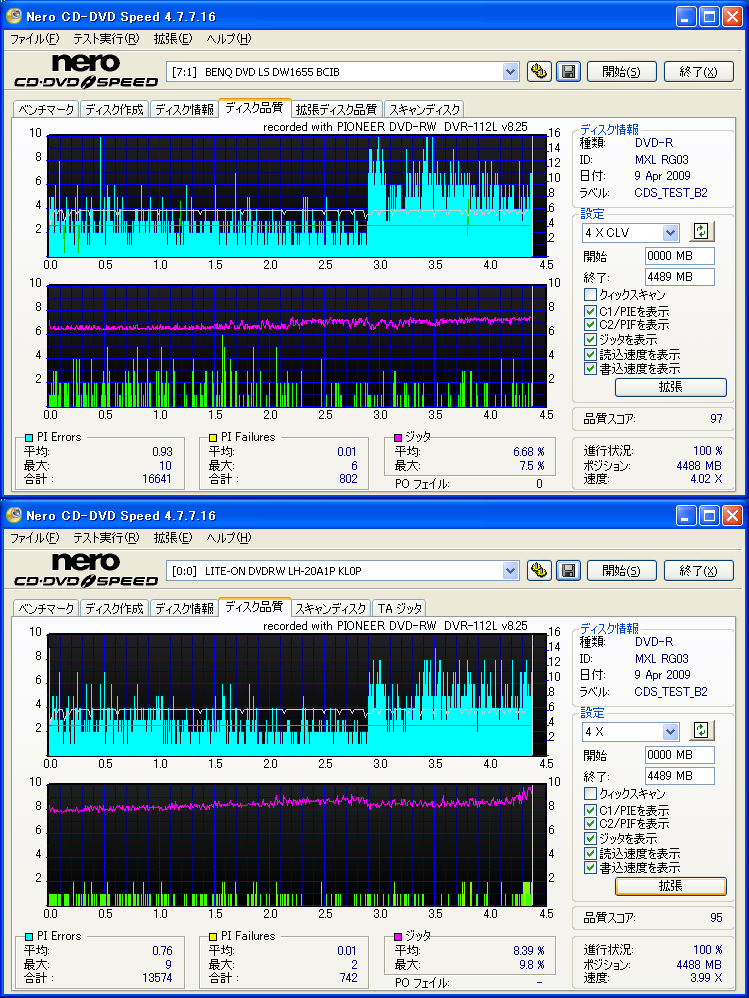Toggle クイックスキャン checkbox in LITE-ON window

[x=590, y=794]
